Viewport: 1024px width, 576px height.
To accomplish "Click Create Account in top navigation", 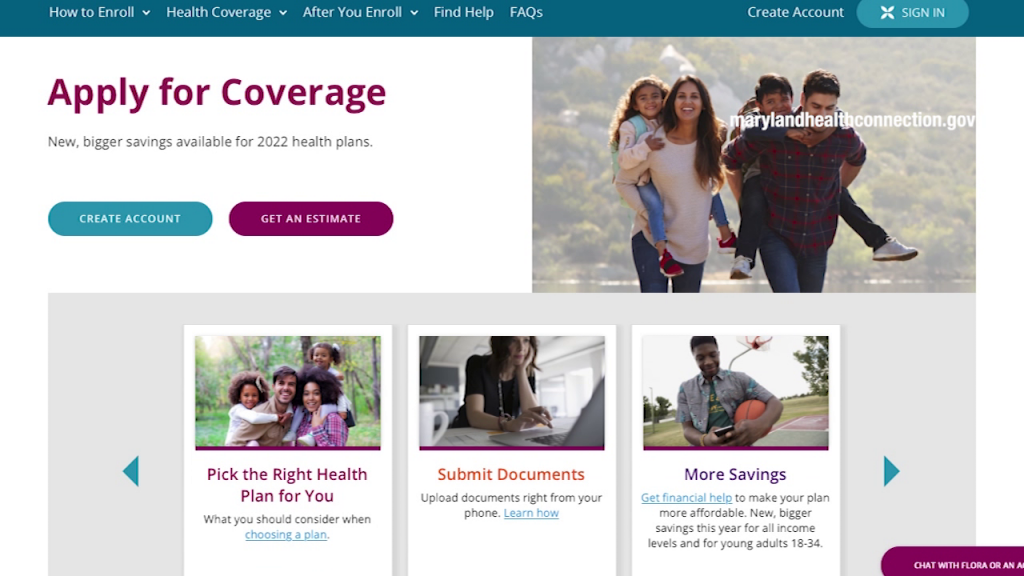I will pyautogui.click(x=795, y=12).
